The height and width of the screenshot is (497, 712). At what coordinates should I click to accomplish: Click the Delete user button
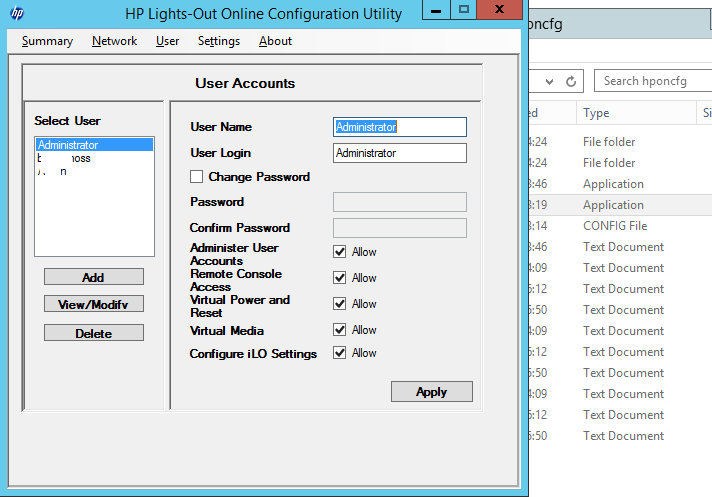pos(93,333)
